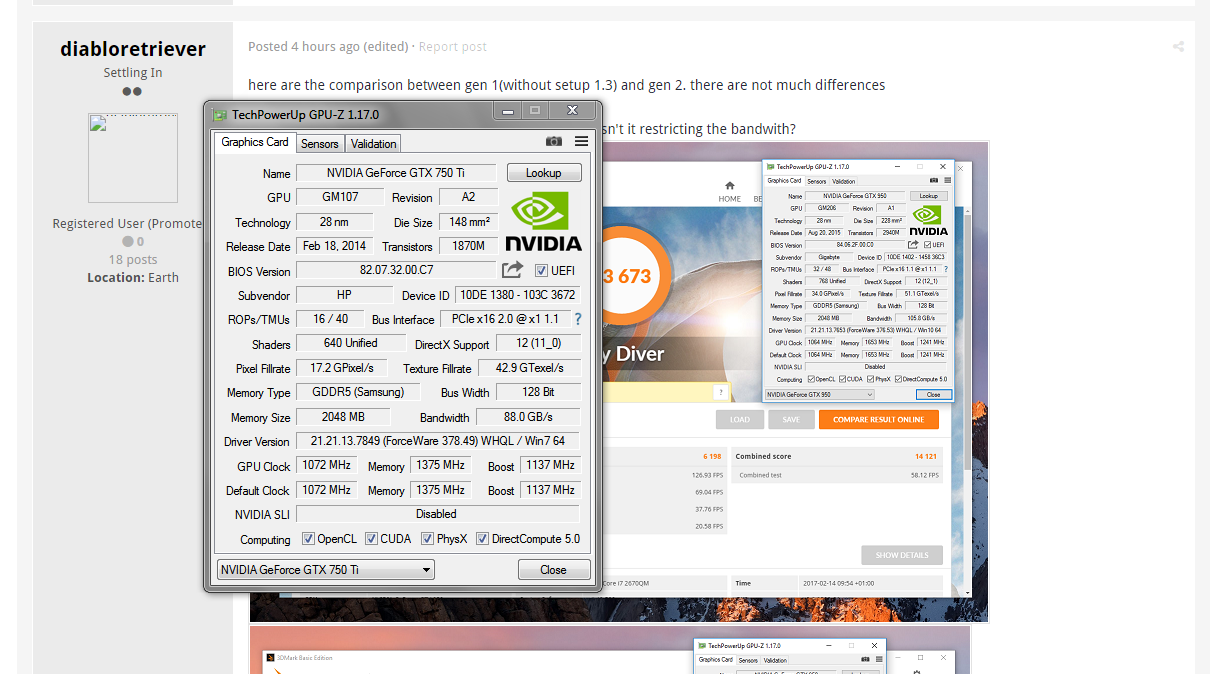Click the BIOS Version field 82.07.32.00.C7
1216x674 pixels.
click(396, 270)
